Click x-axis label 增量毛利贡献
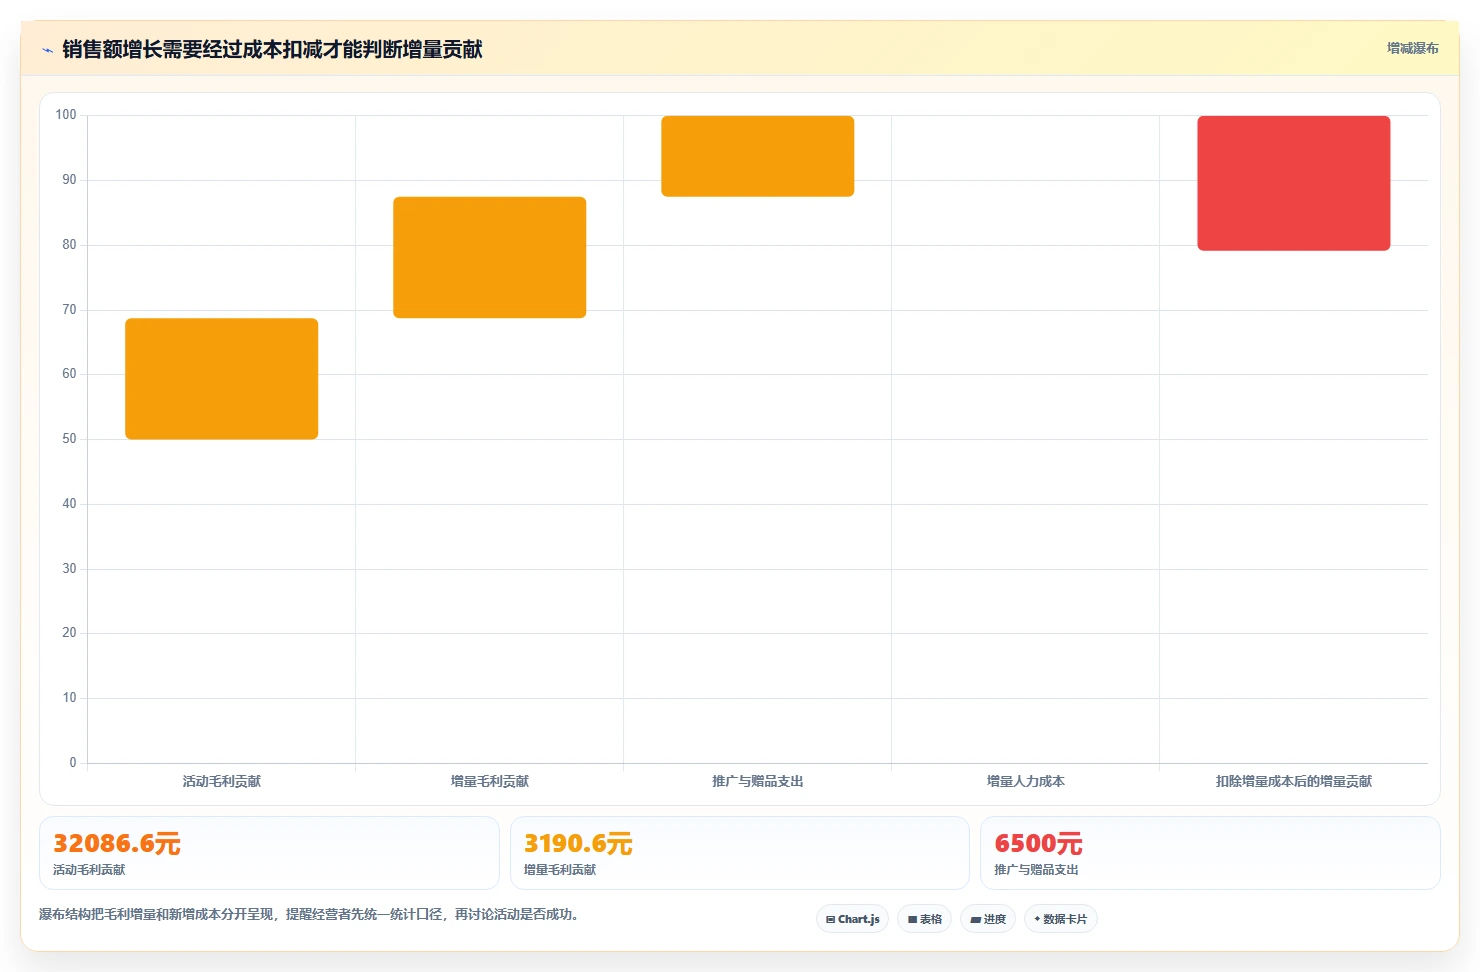This screenshot has width=1480, height=972. click(489, 781)
